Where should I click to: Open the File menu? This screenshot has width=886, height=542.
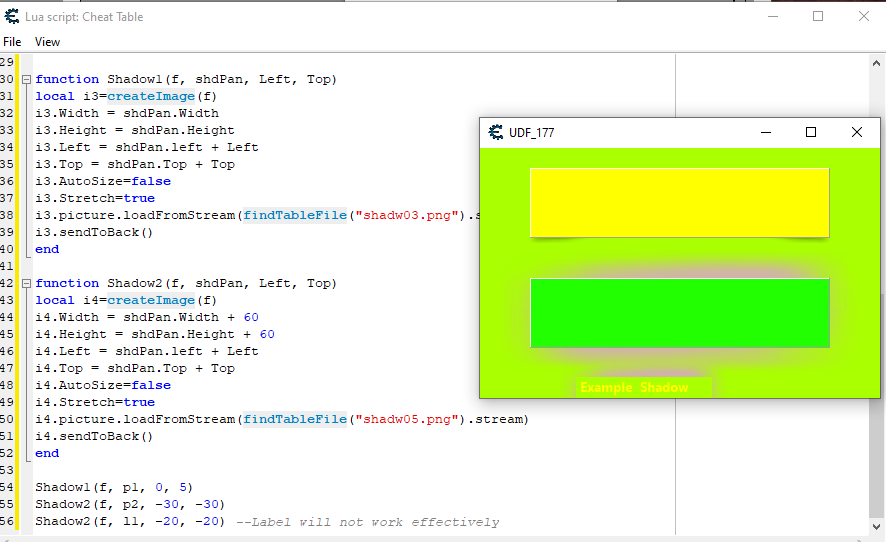pyautogui.click(x=12, y=42)
